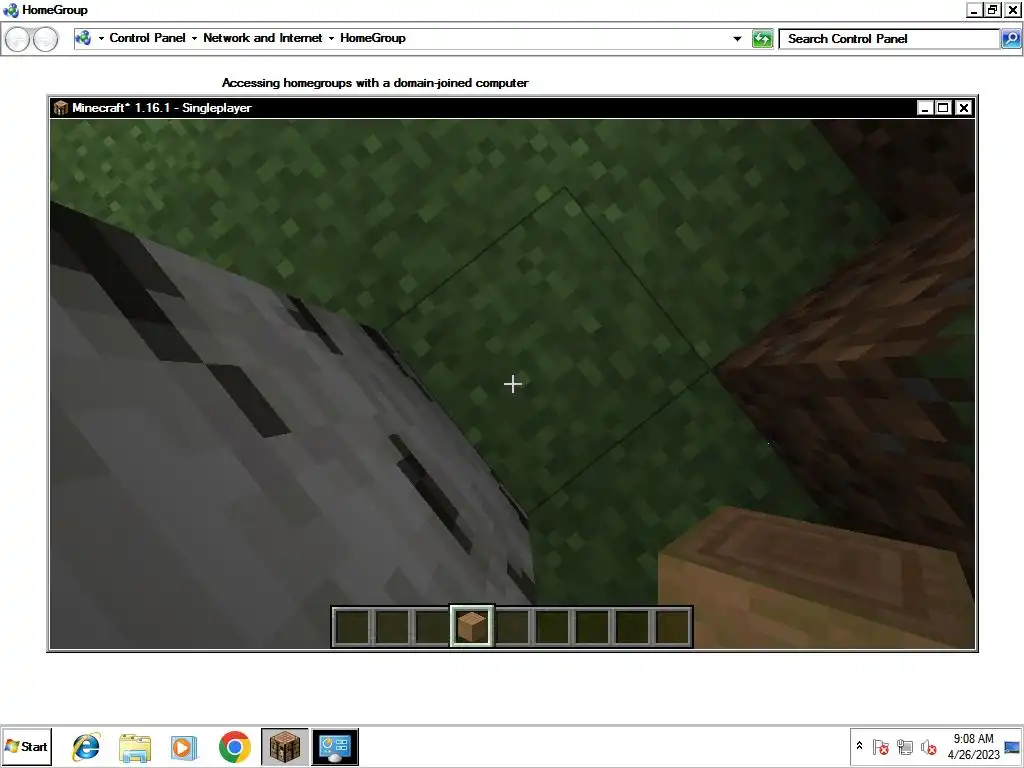Expand dropdown arrow before Control Panel

pyautogui.click(x=101, y=39)
